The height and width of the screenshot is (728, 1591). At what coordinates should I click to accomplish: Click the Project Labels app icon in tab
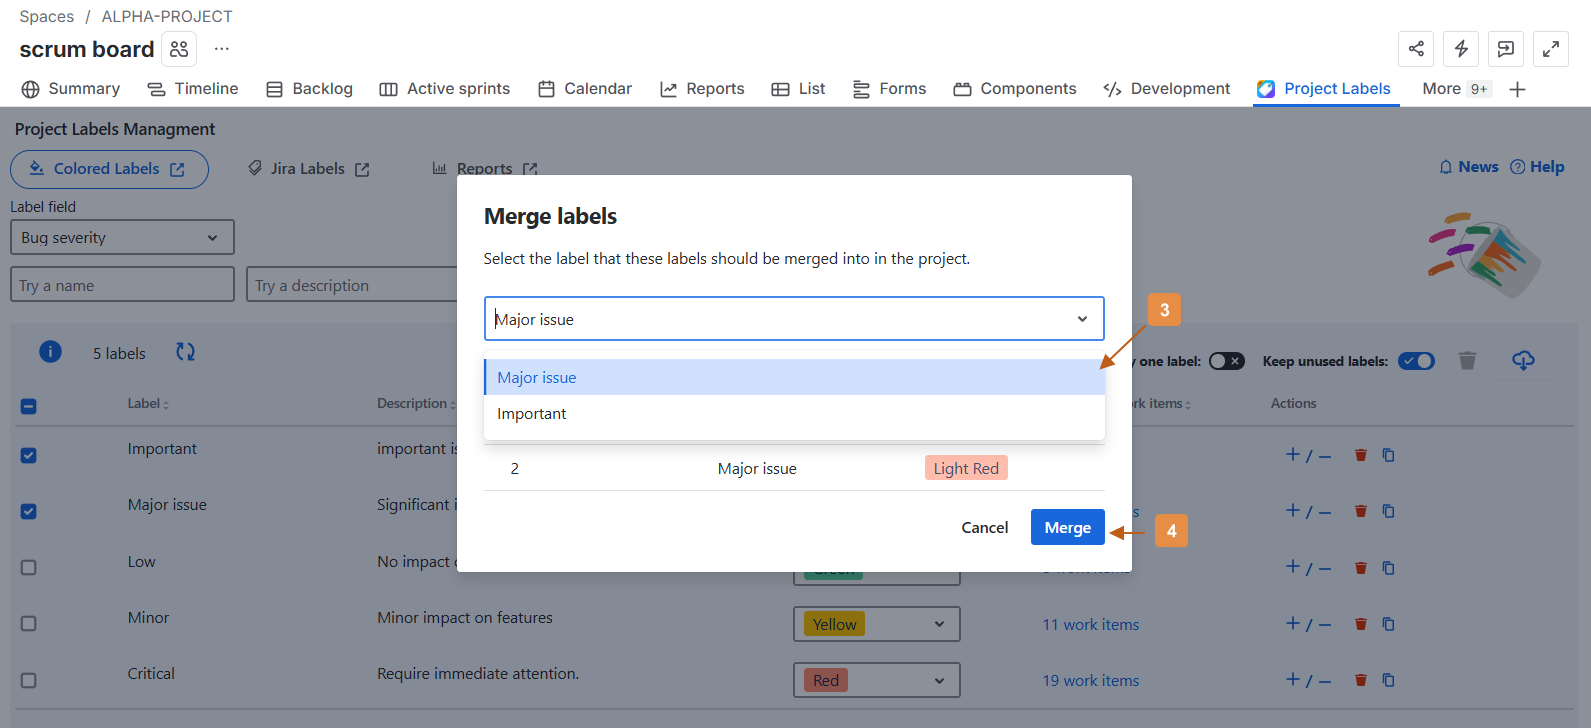tap(1266, 89)
